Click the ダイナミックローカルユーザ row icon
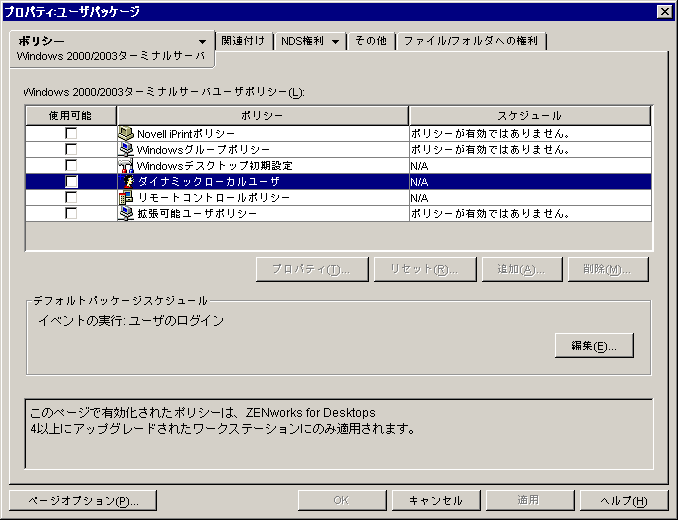678x520 pixels. point(128,181)
